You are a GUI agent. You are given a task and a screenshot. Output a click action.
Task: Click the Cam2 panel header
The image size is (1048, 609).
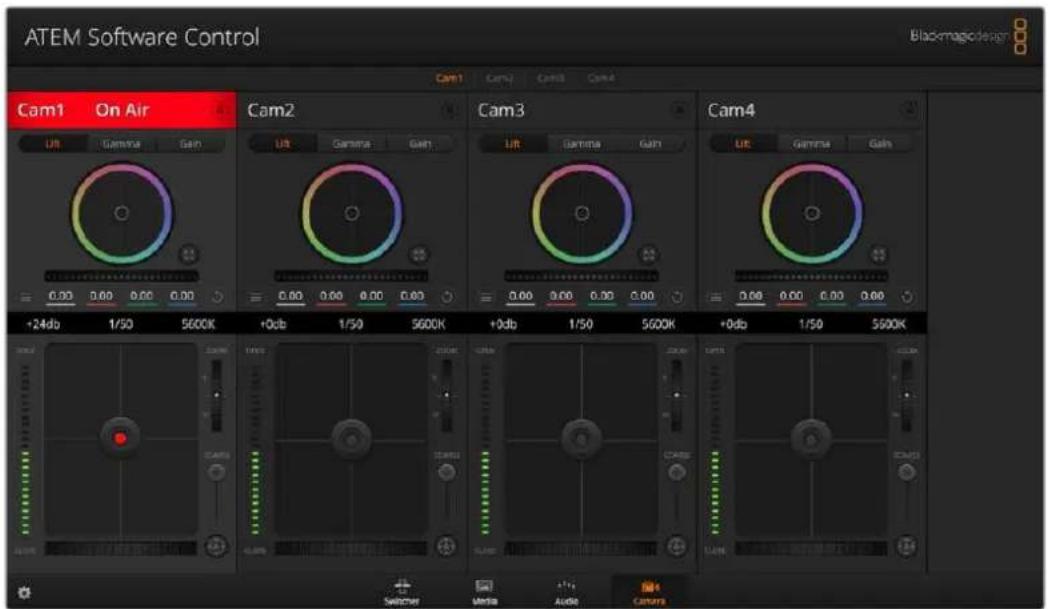[352, 110]
